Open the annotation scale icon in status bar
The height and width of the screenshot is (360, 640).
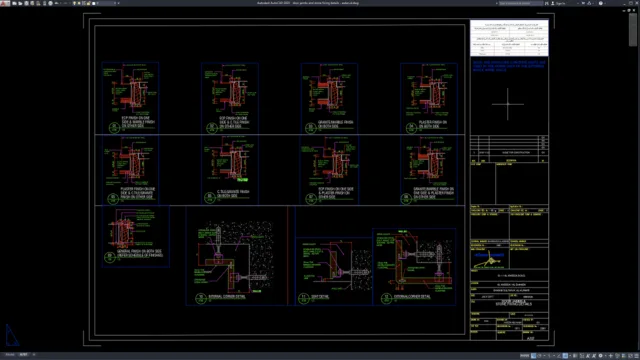pos(588,356)
